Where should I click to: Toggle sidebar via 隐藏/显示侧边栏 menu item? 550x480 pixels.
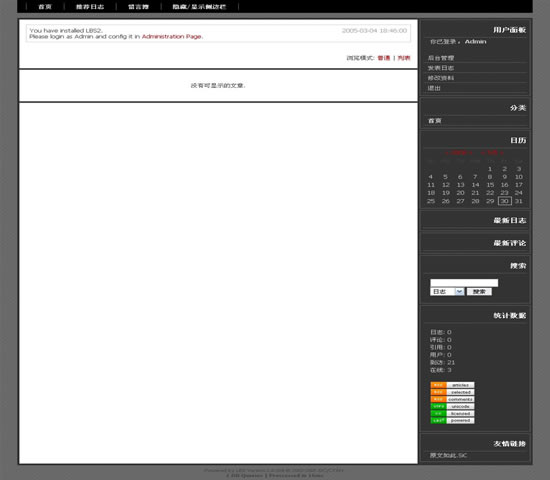(199, 7)
